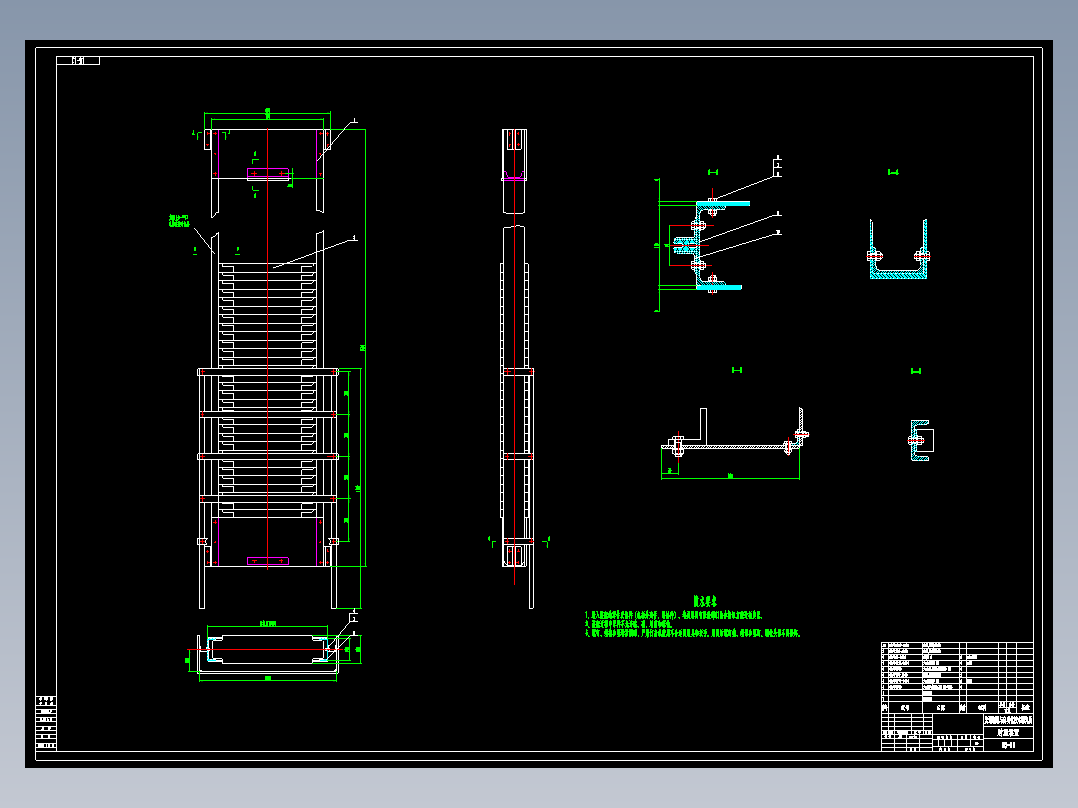Select the ladder side elevation view
Screen dimensions: 1078x808
[x=517, y=369]
